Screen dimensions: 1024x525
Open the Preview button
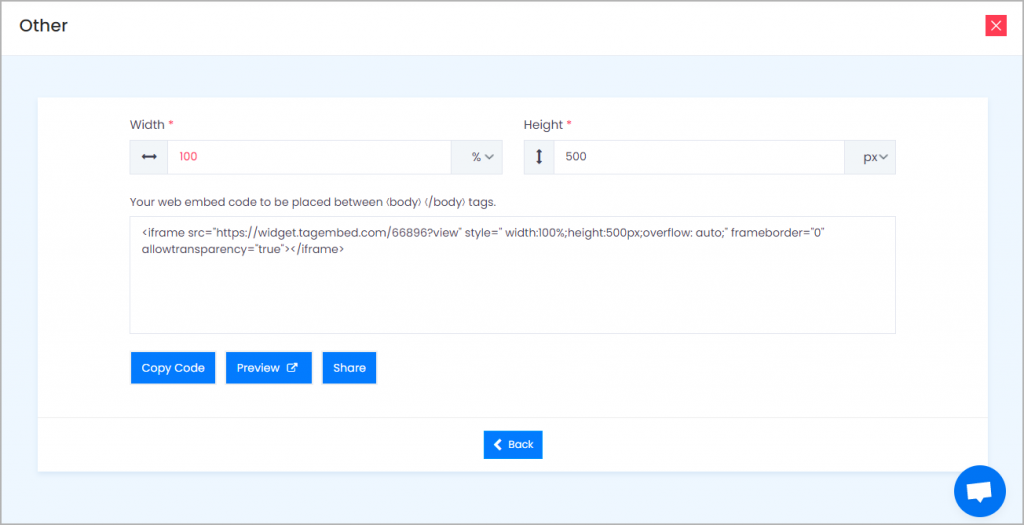(268, 368)
